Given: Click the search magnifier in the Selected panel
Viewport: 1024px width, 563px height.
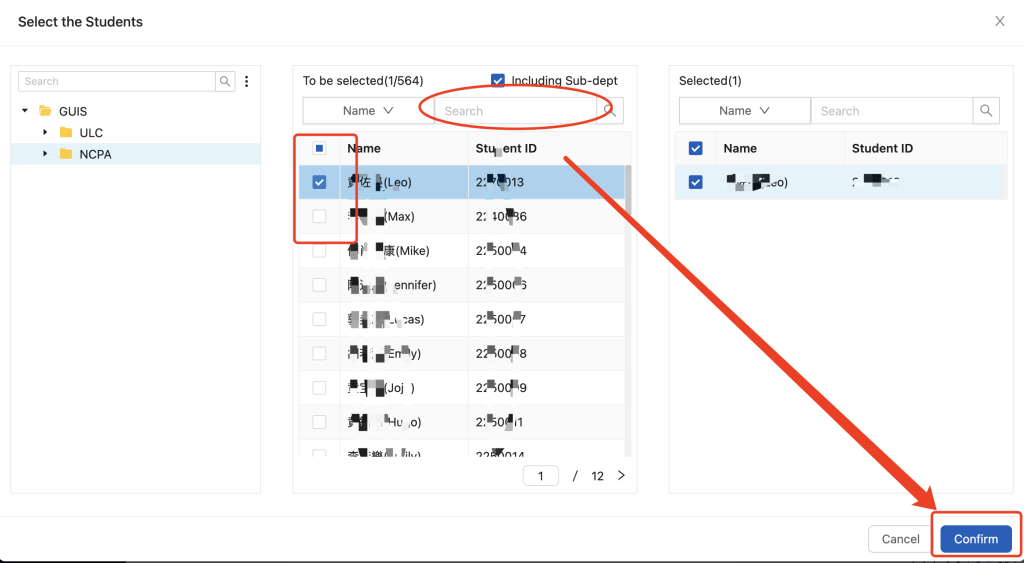Looking at the screenshot, I should click(986, 111).
